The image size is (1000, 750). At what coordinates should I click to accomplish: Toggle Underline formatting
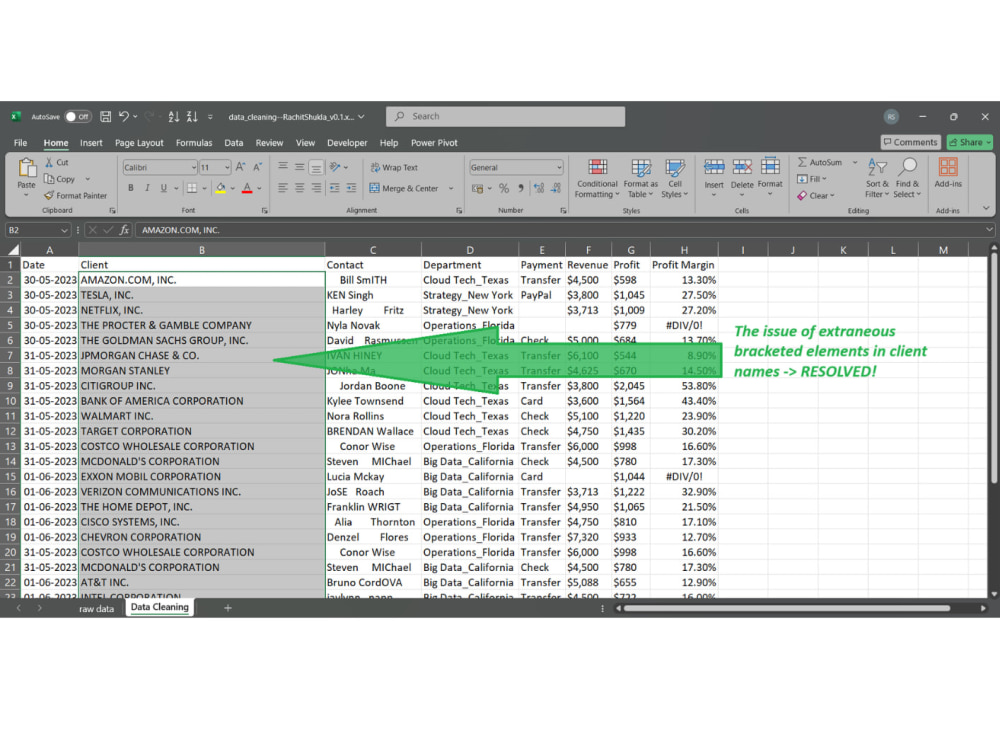coord(164,188)
